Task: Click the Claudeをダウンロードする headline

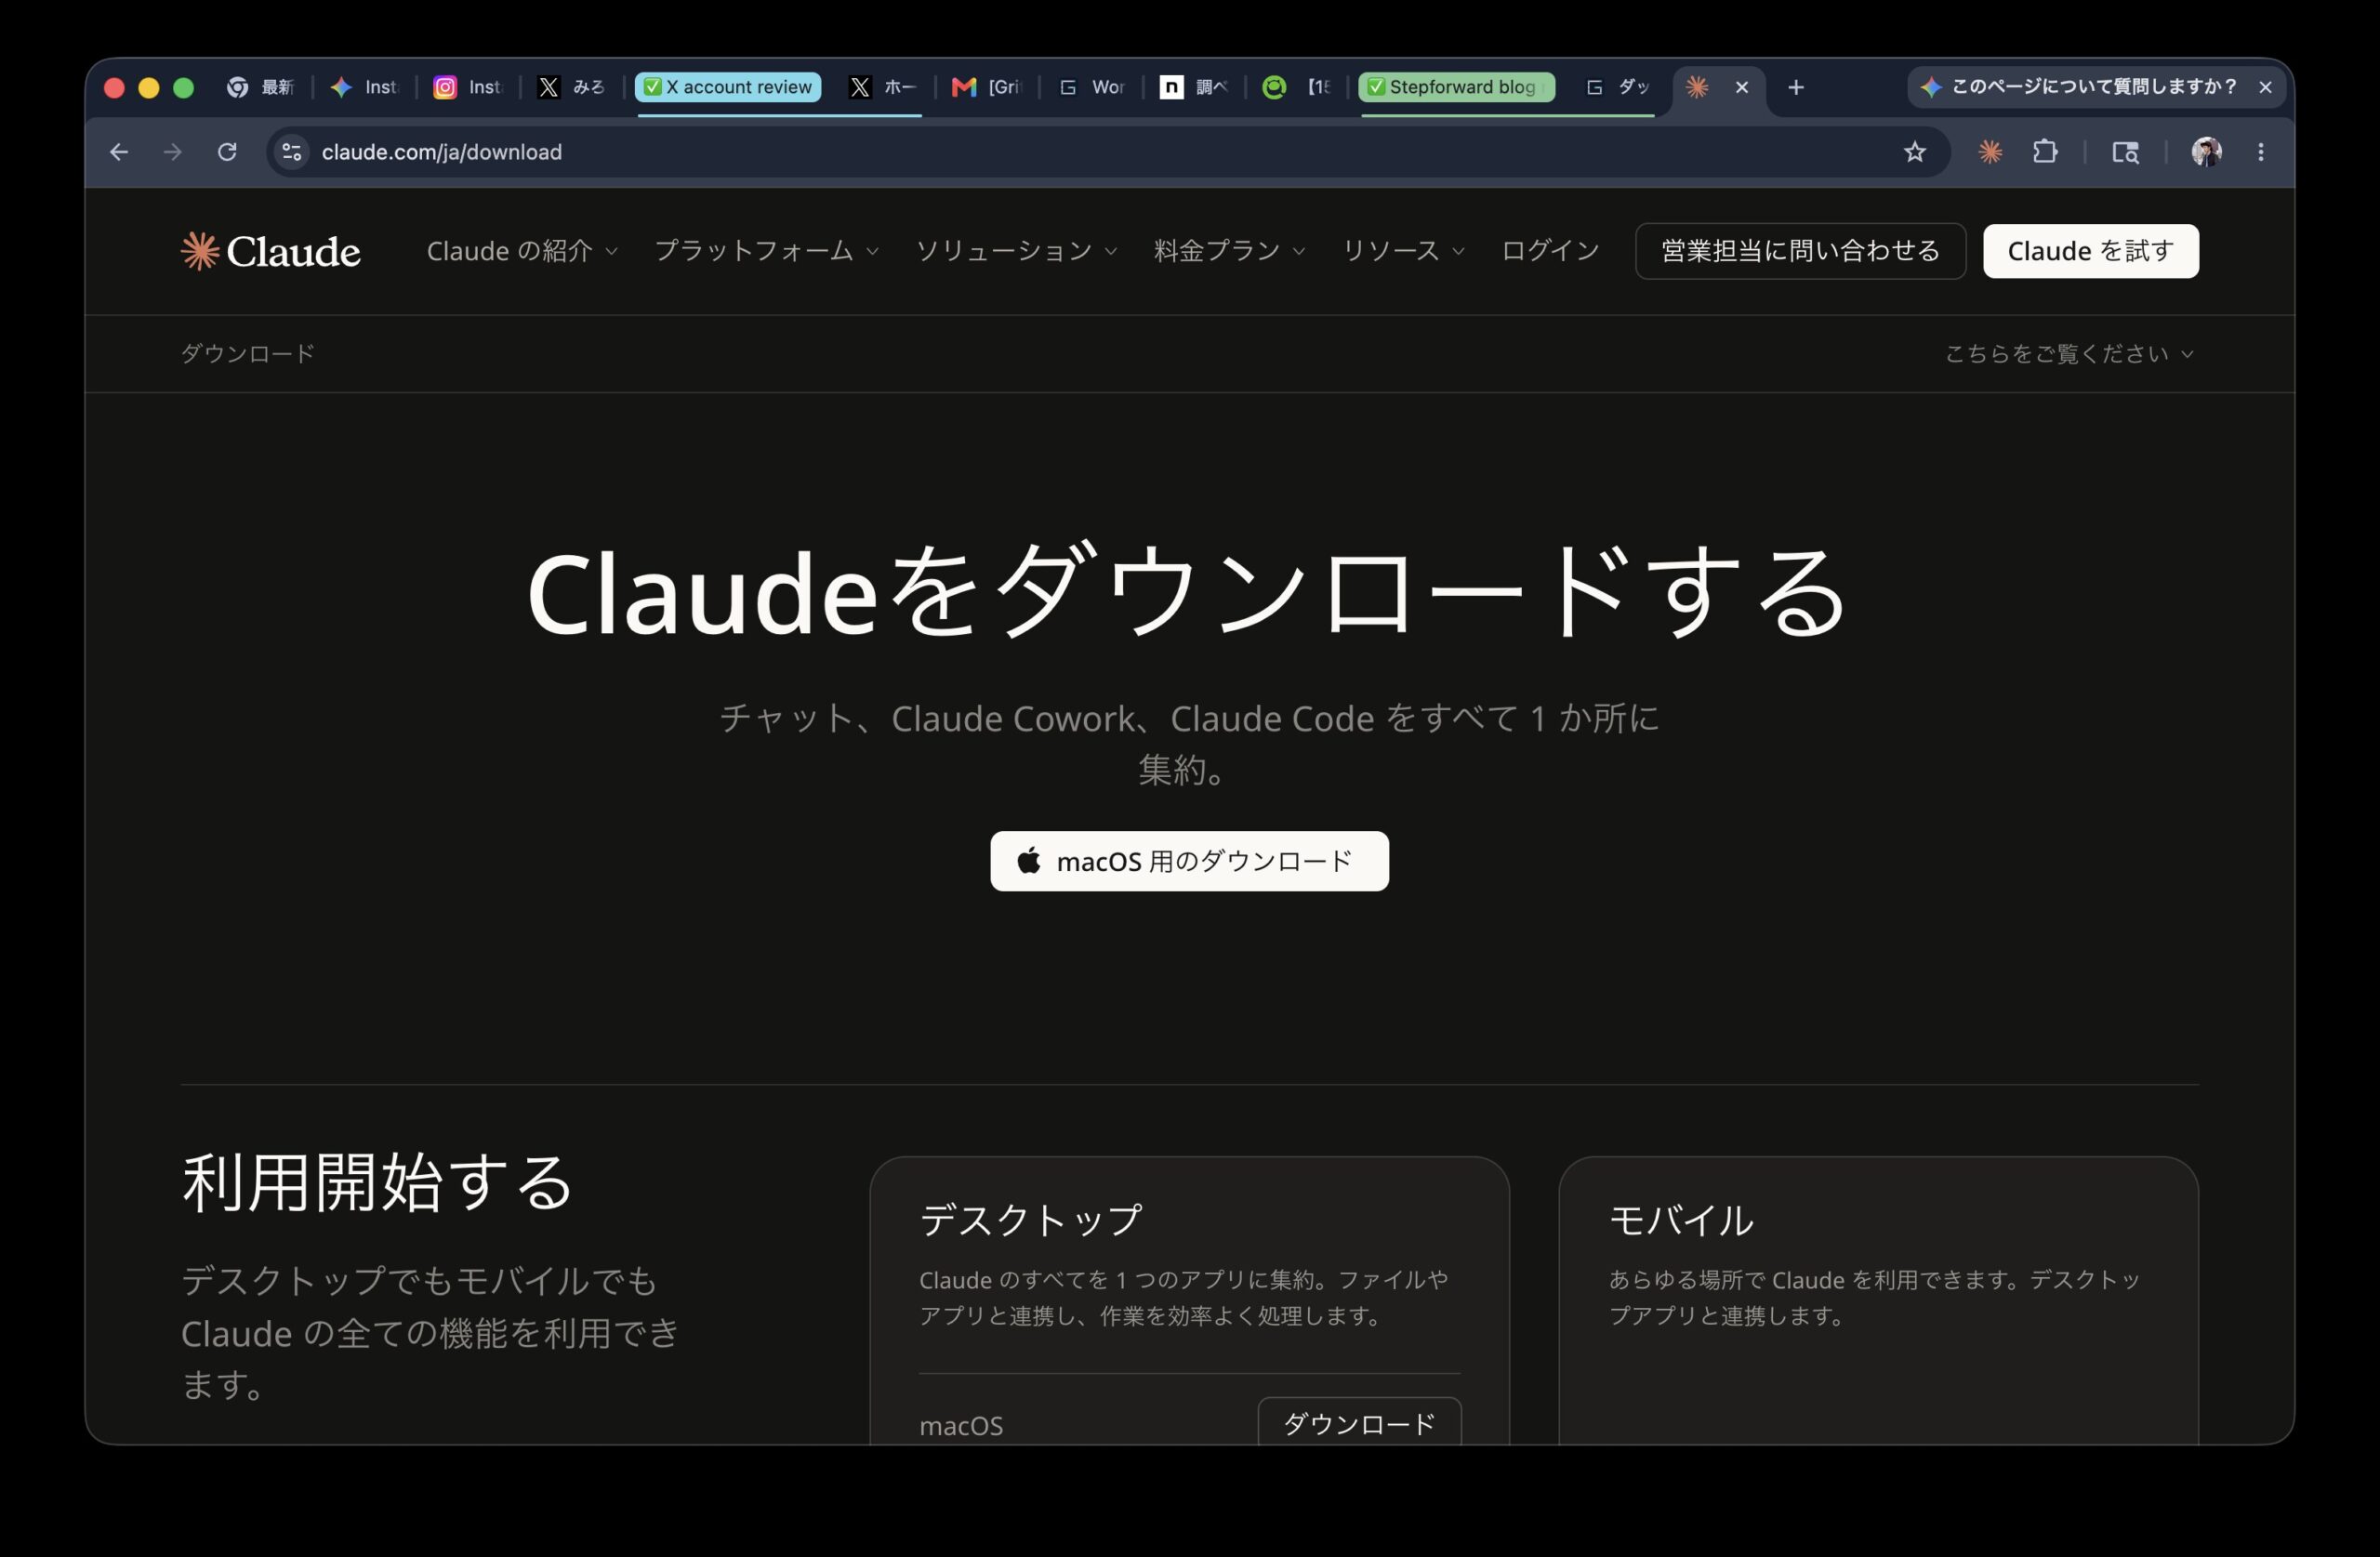Action: point(1188,593)
